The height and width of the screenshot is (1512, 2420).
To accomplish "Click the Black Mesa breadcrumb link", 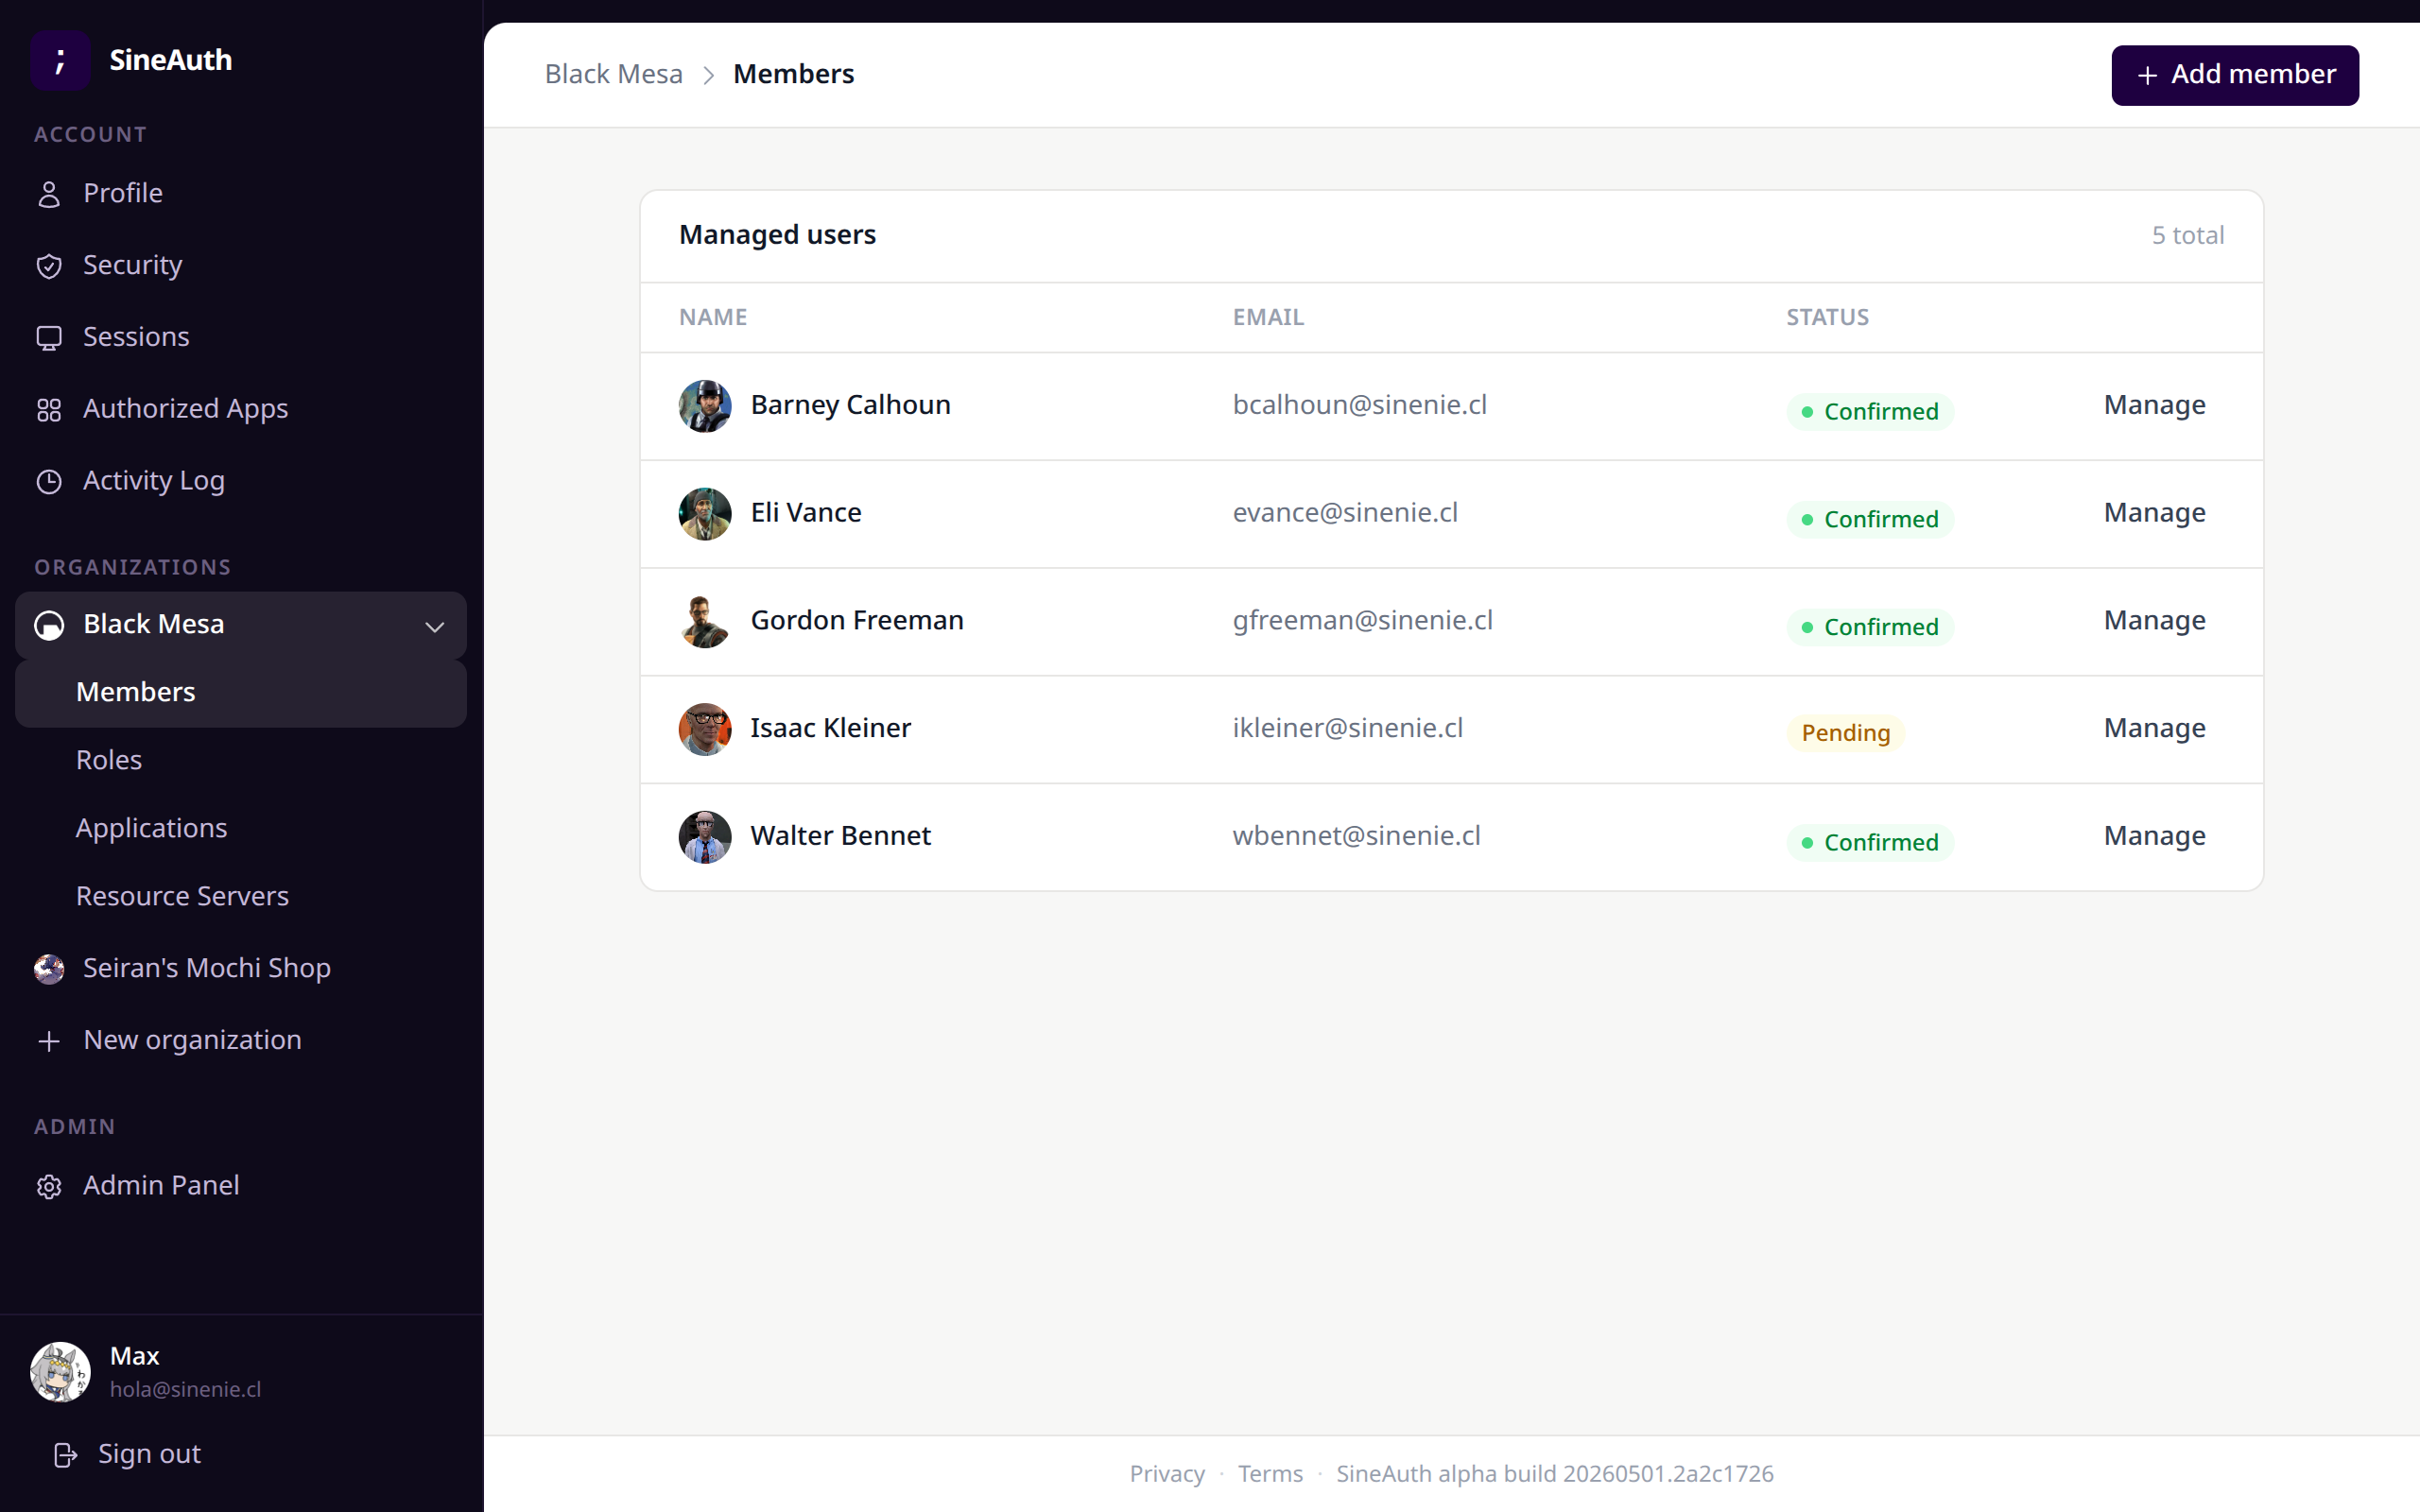I will point(614,74).
